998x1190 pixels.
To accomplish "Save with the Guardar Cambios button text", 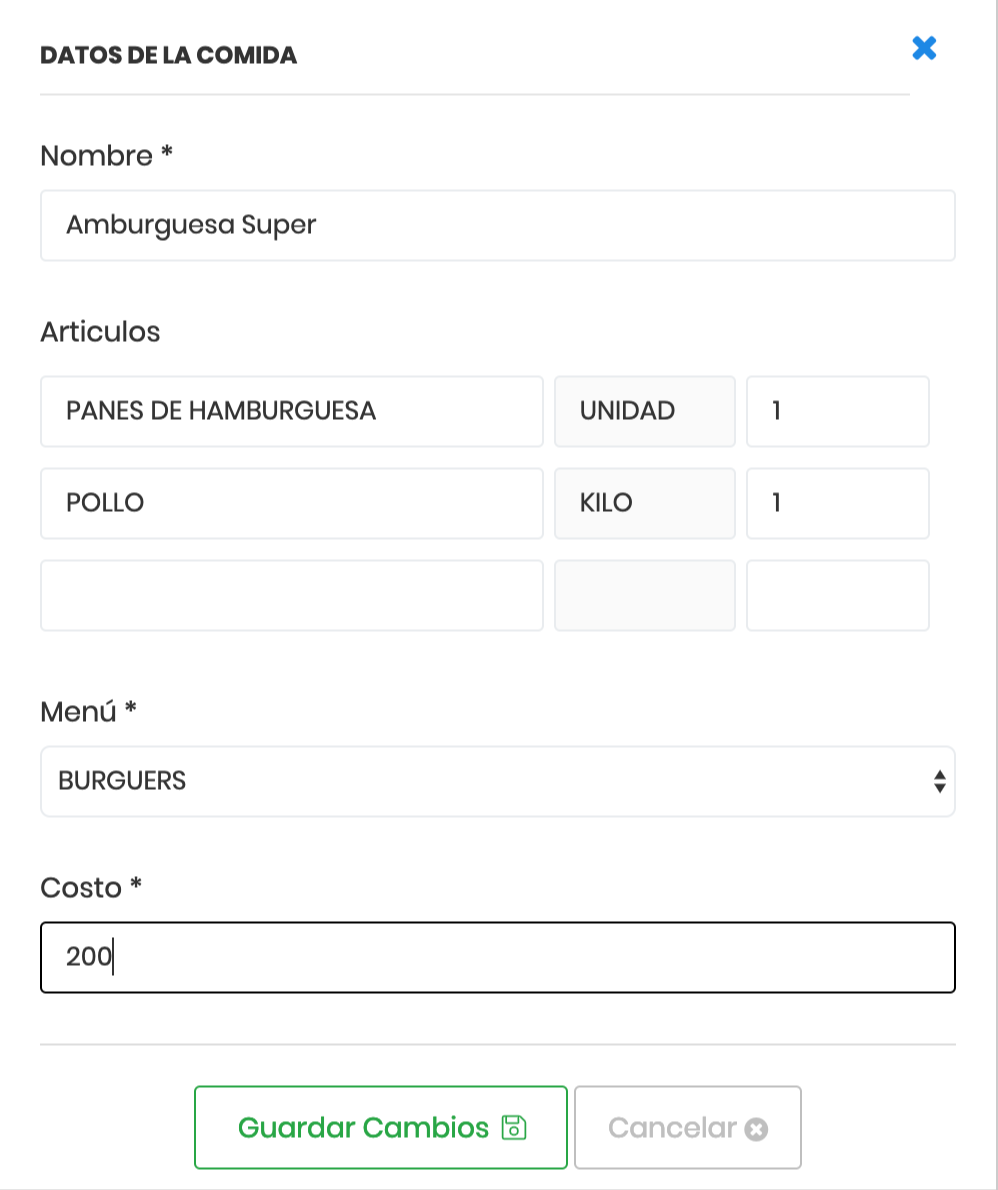I will click(x=363, y=1127).
